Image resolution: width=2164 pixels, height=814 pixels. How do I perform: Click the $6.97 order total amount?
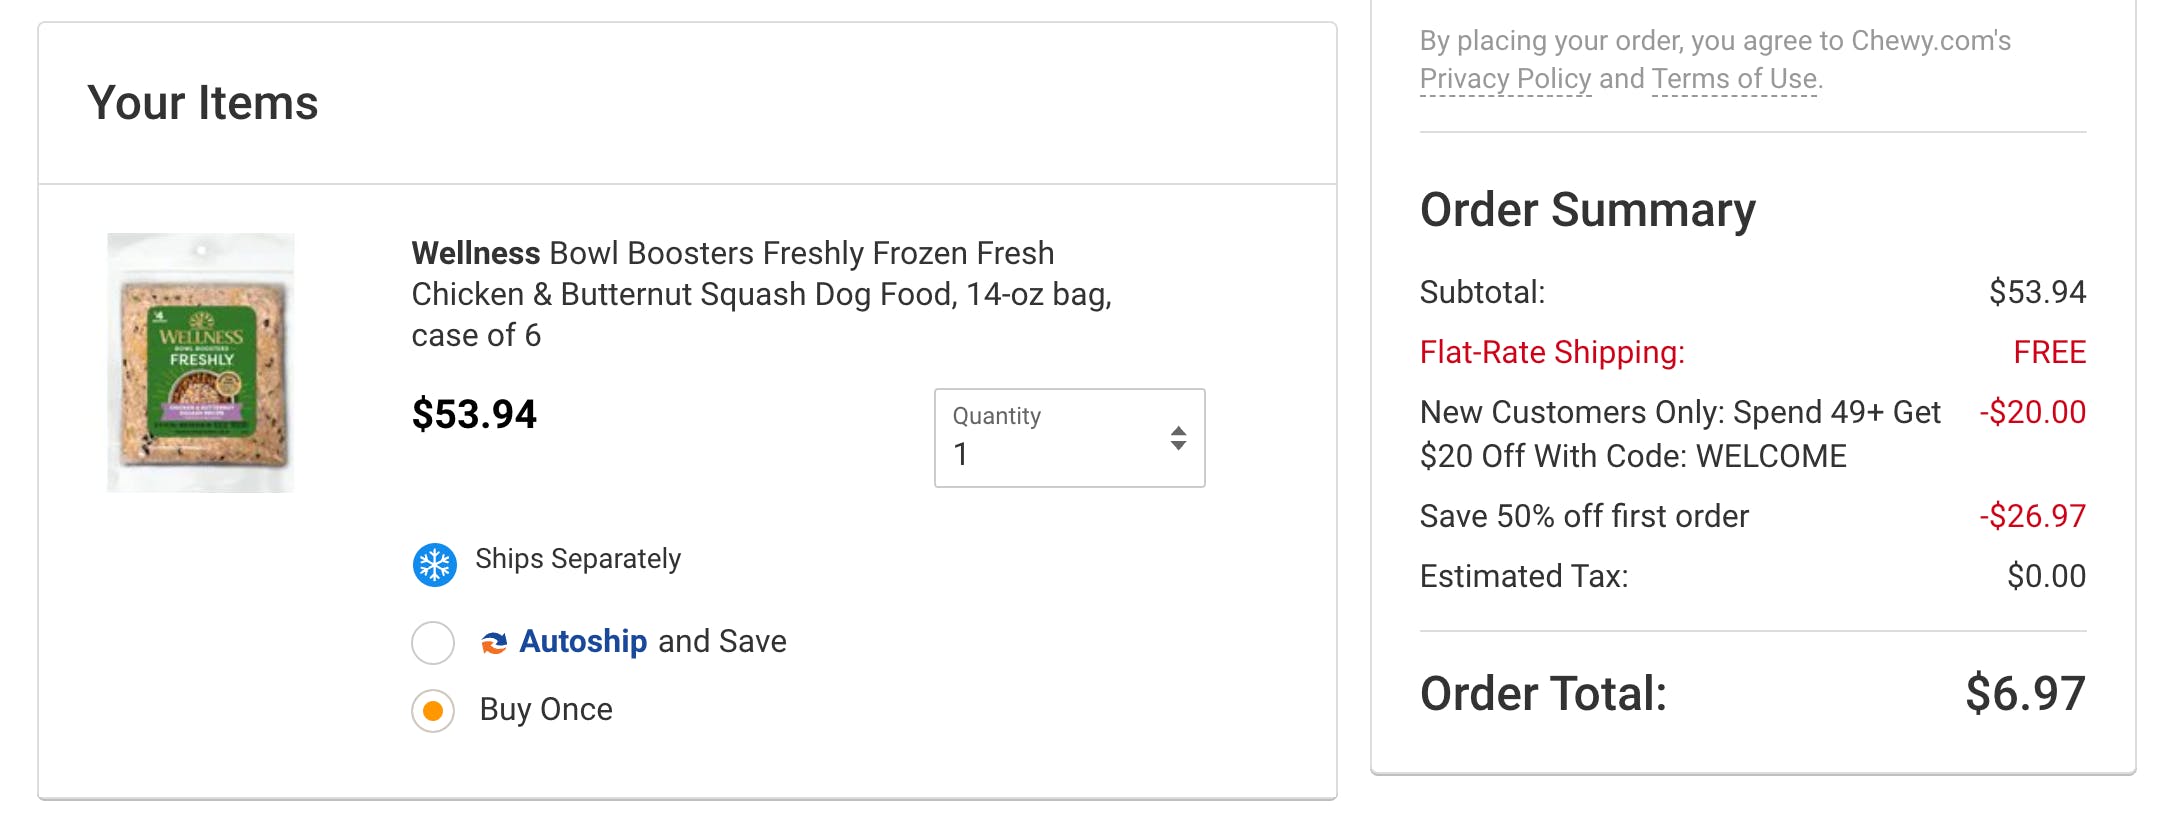click(x=2025, y=693)
